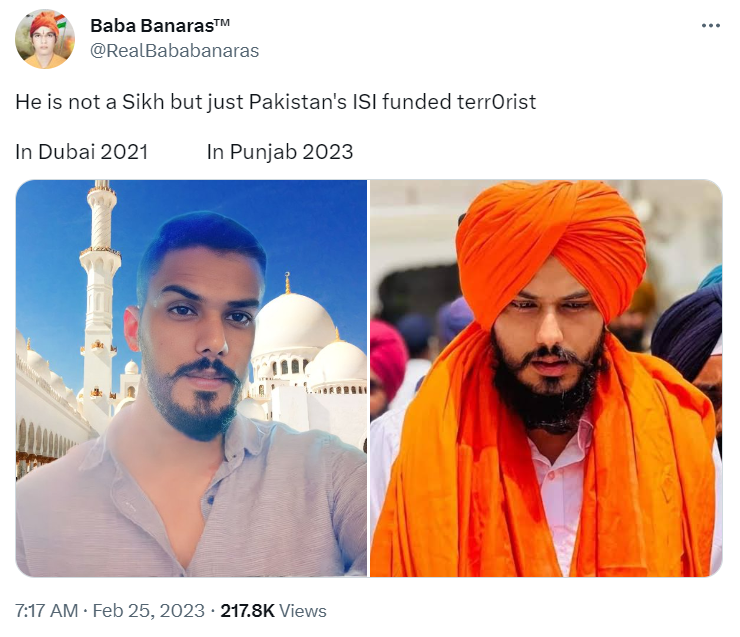Click the 'In Punjab 2023' caption text
This screenshot has height=637, width=740.
[x=280, y=152]
